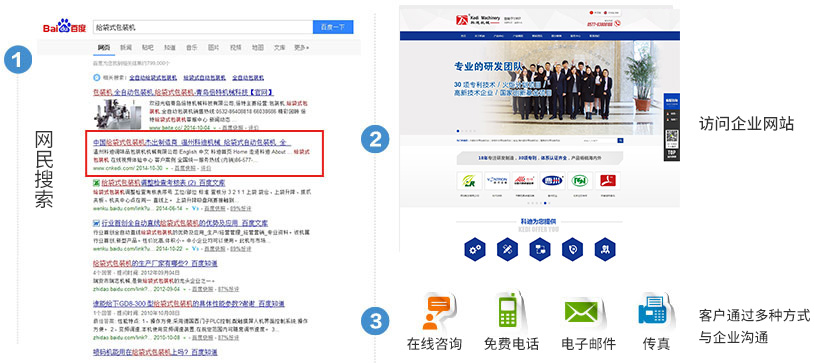Screen dimensions: 814x363
Task: Click the Baidu search input field
Action: point(203,27)
